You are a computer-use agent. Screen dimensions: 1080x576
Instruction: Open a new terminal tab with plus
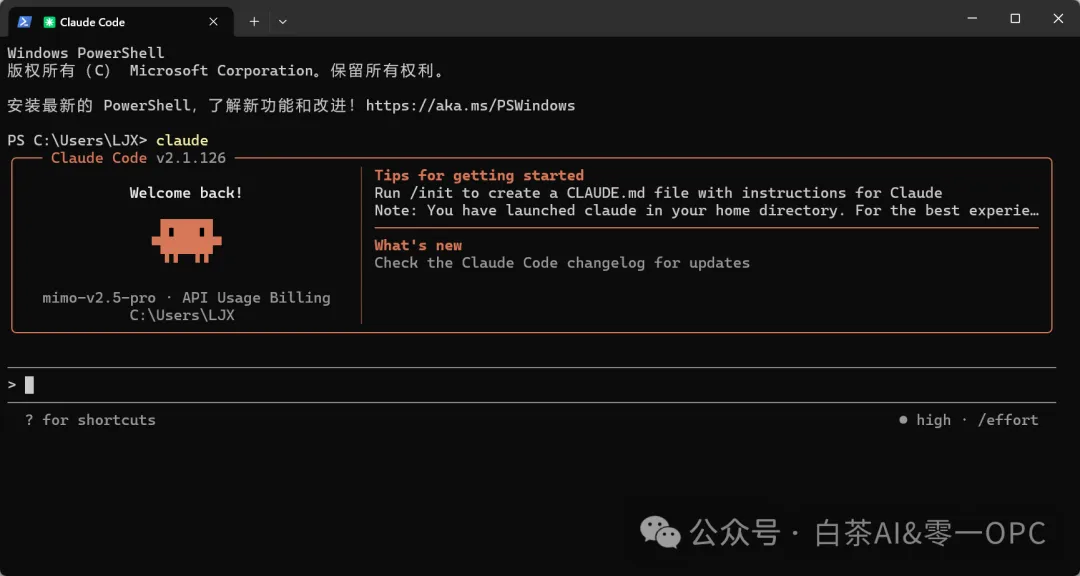[254, 22]
